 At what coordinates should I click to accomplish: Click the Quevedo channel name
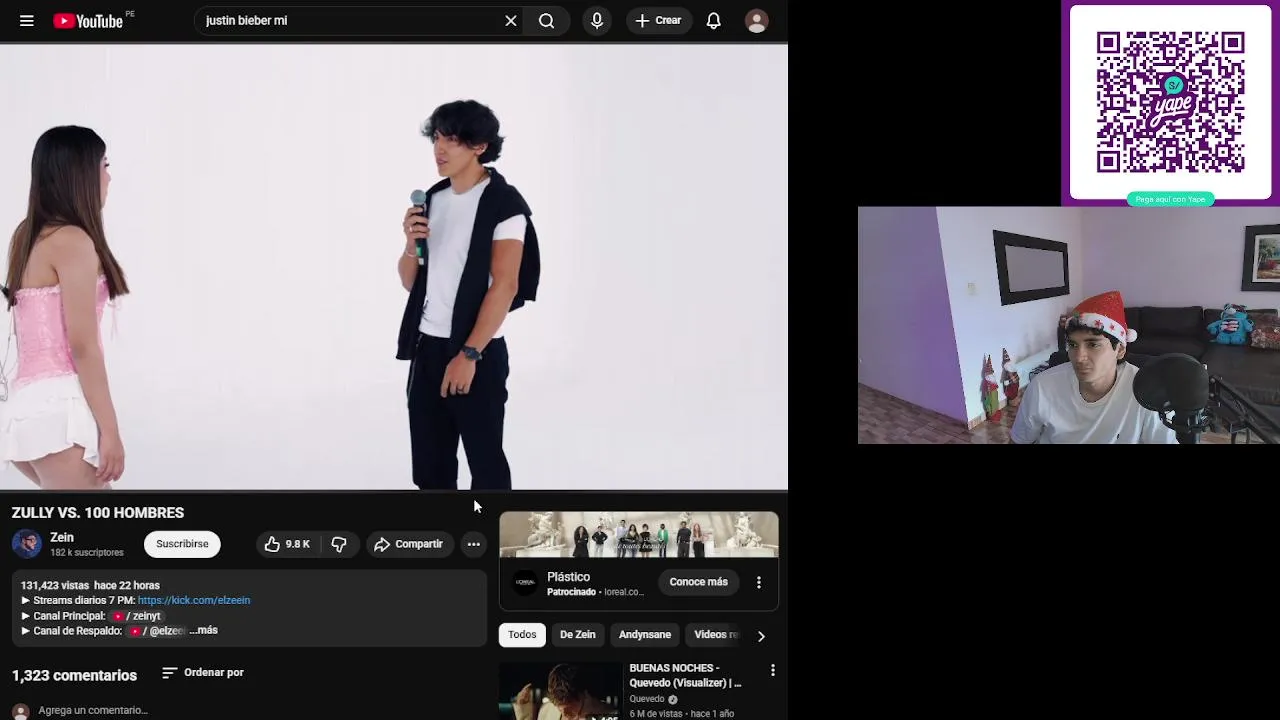(647, 699)
